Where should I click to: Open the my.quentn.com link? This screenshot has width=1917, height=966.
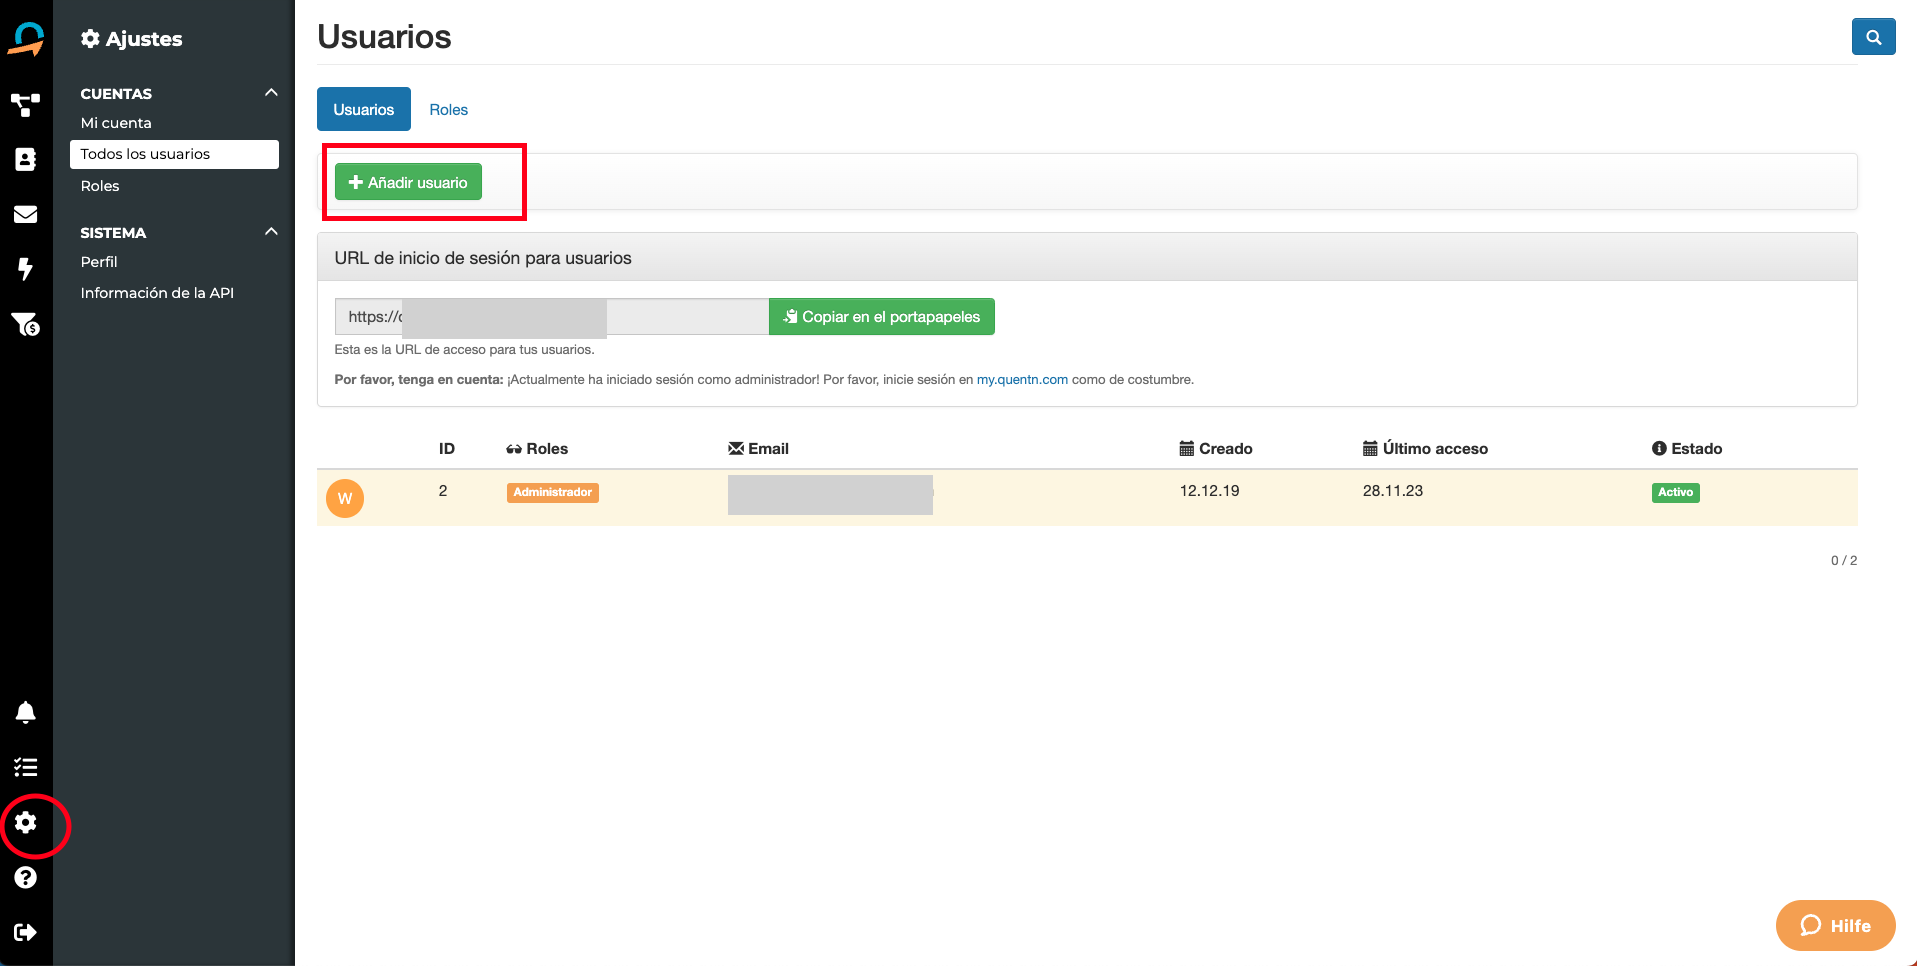(1021, 380)
